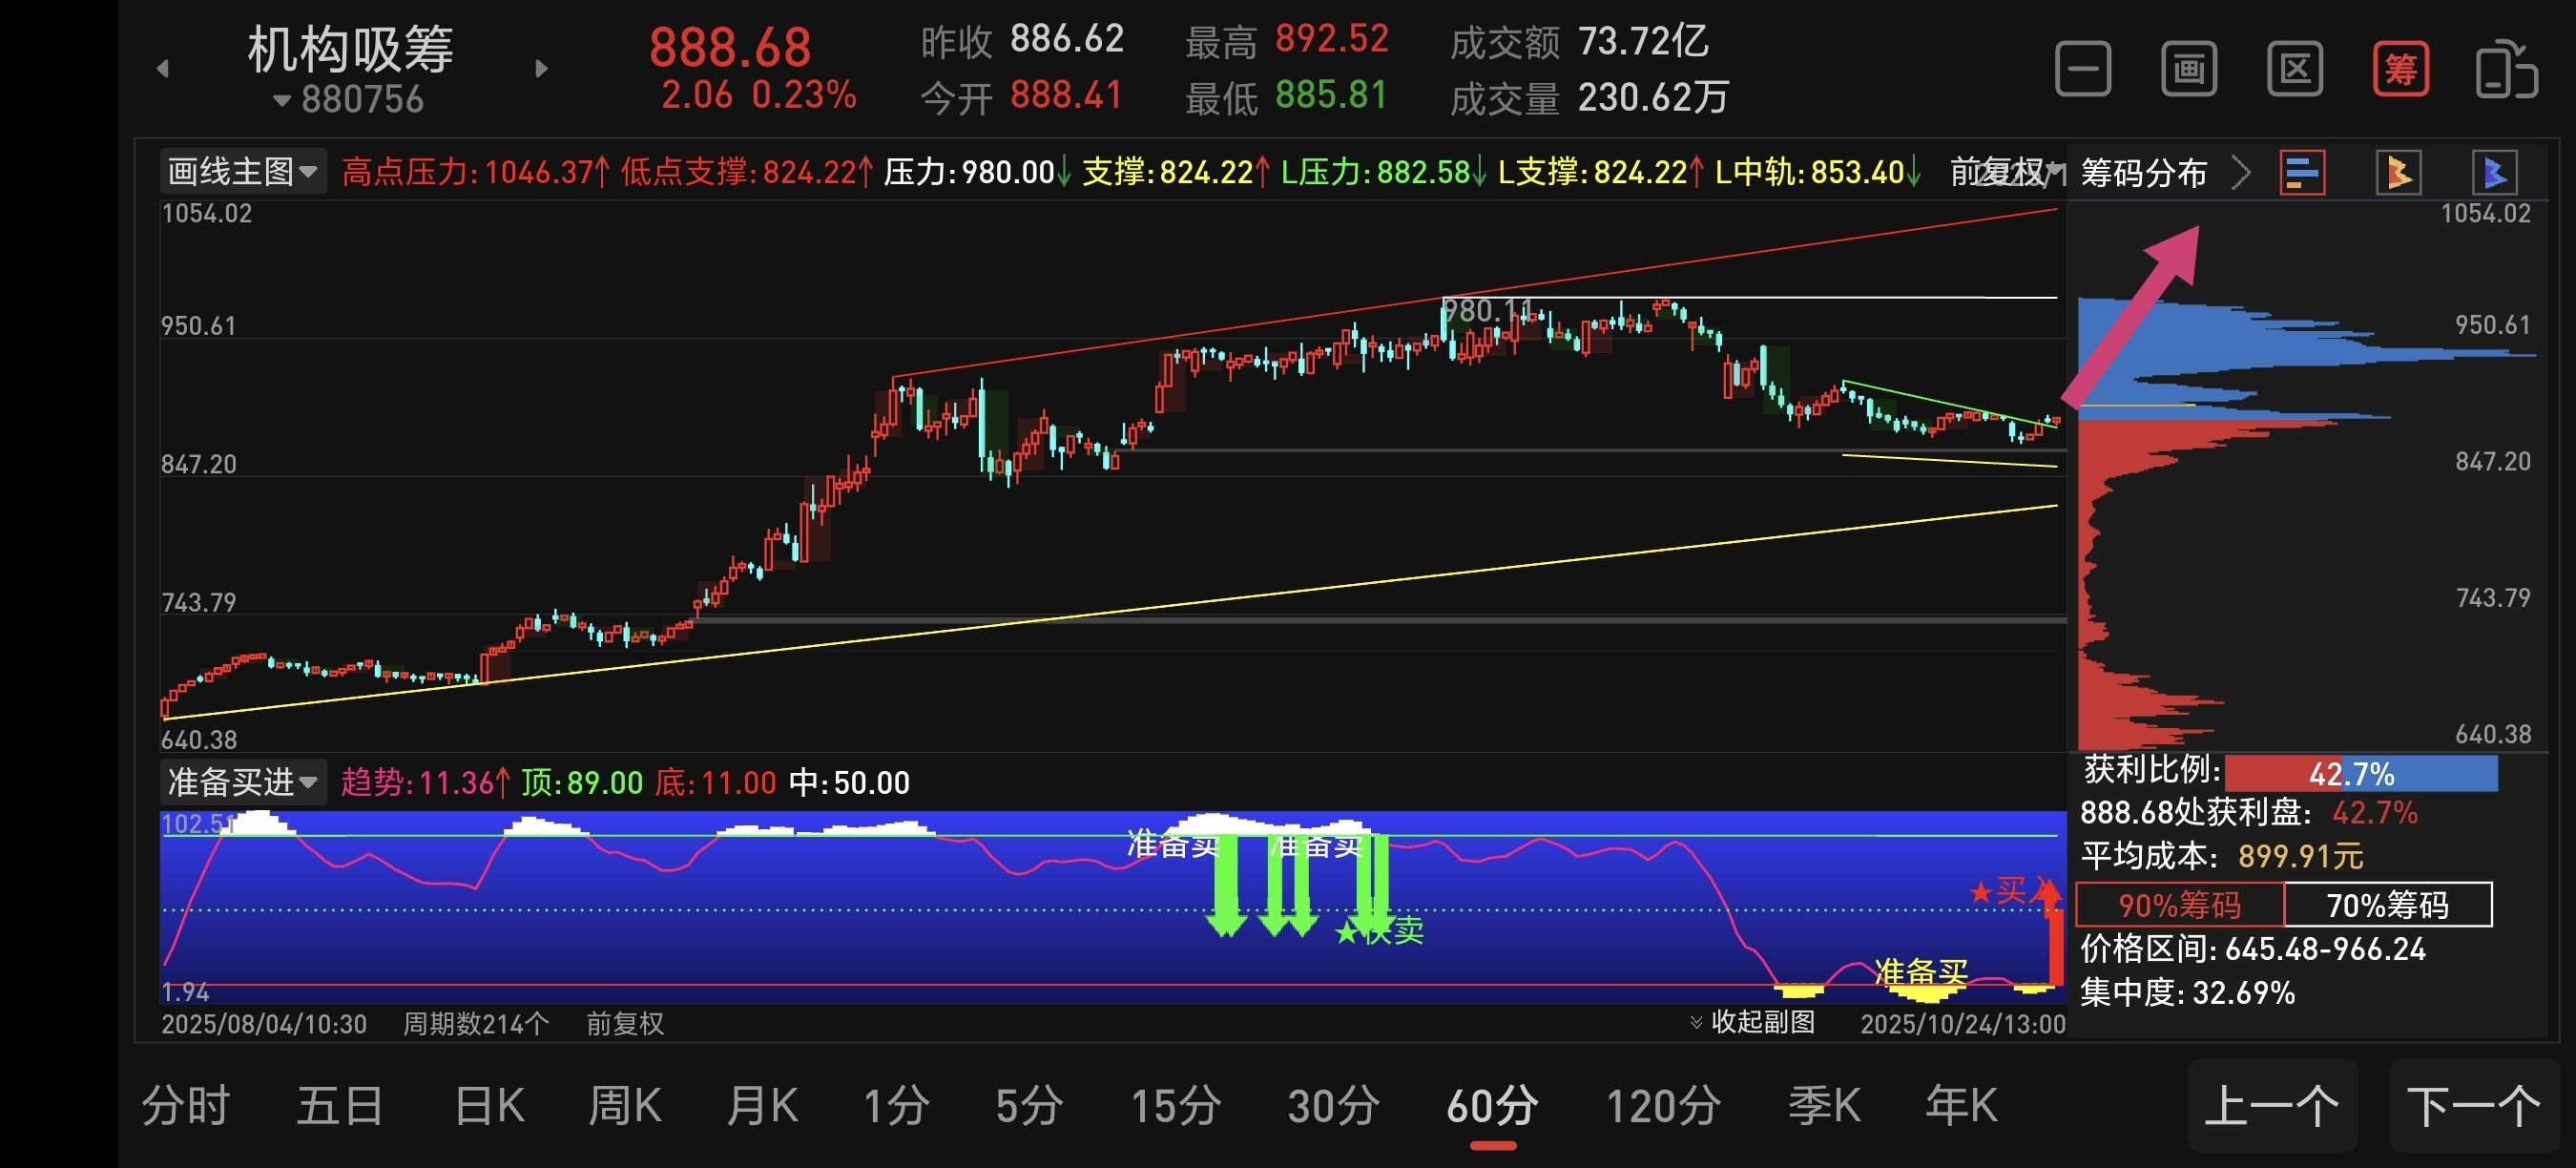
Task: Click the minus box icon in header
Action: point(2083,69)
